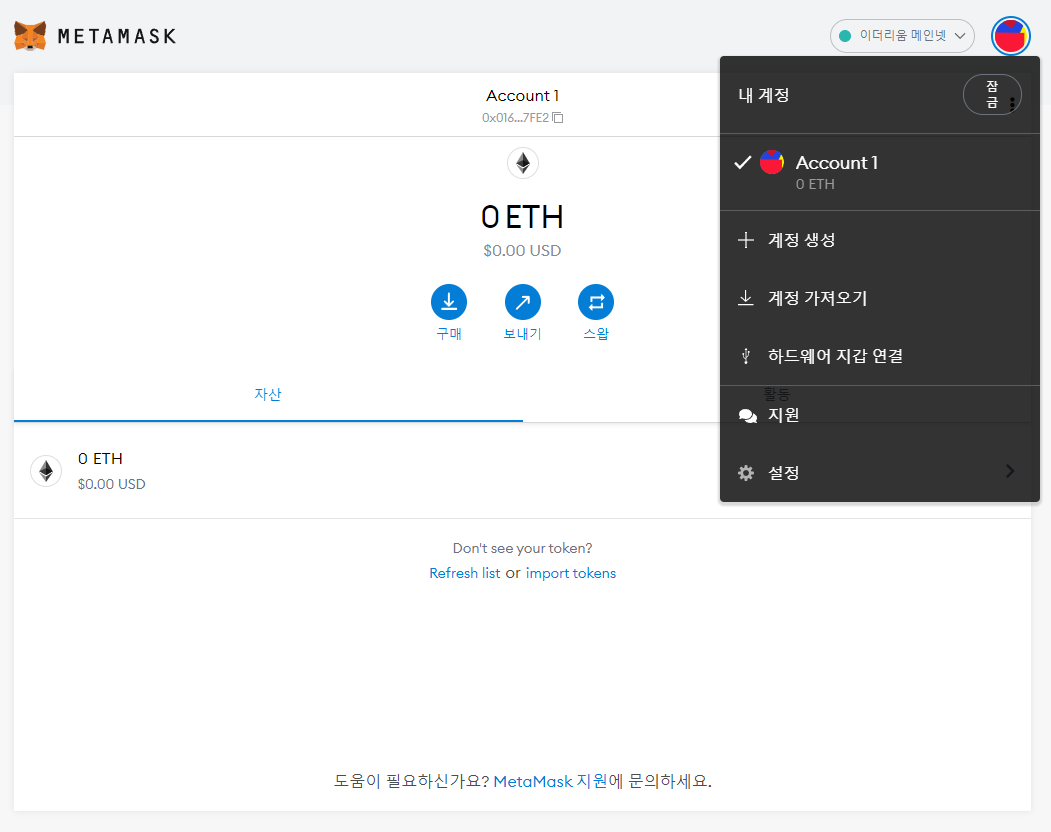Click the three-dot options icon
This screenshot has height=832, width=1051.
1012,103
